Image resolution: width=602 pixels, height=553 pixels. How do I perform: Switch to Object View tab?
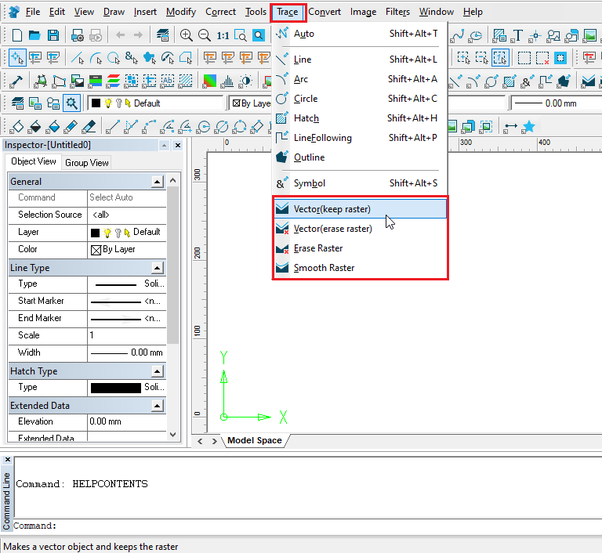(33, 162)
